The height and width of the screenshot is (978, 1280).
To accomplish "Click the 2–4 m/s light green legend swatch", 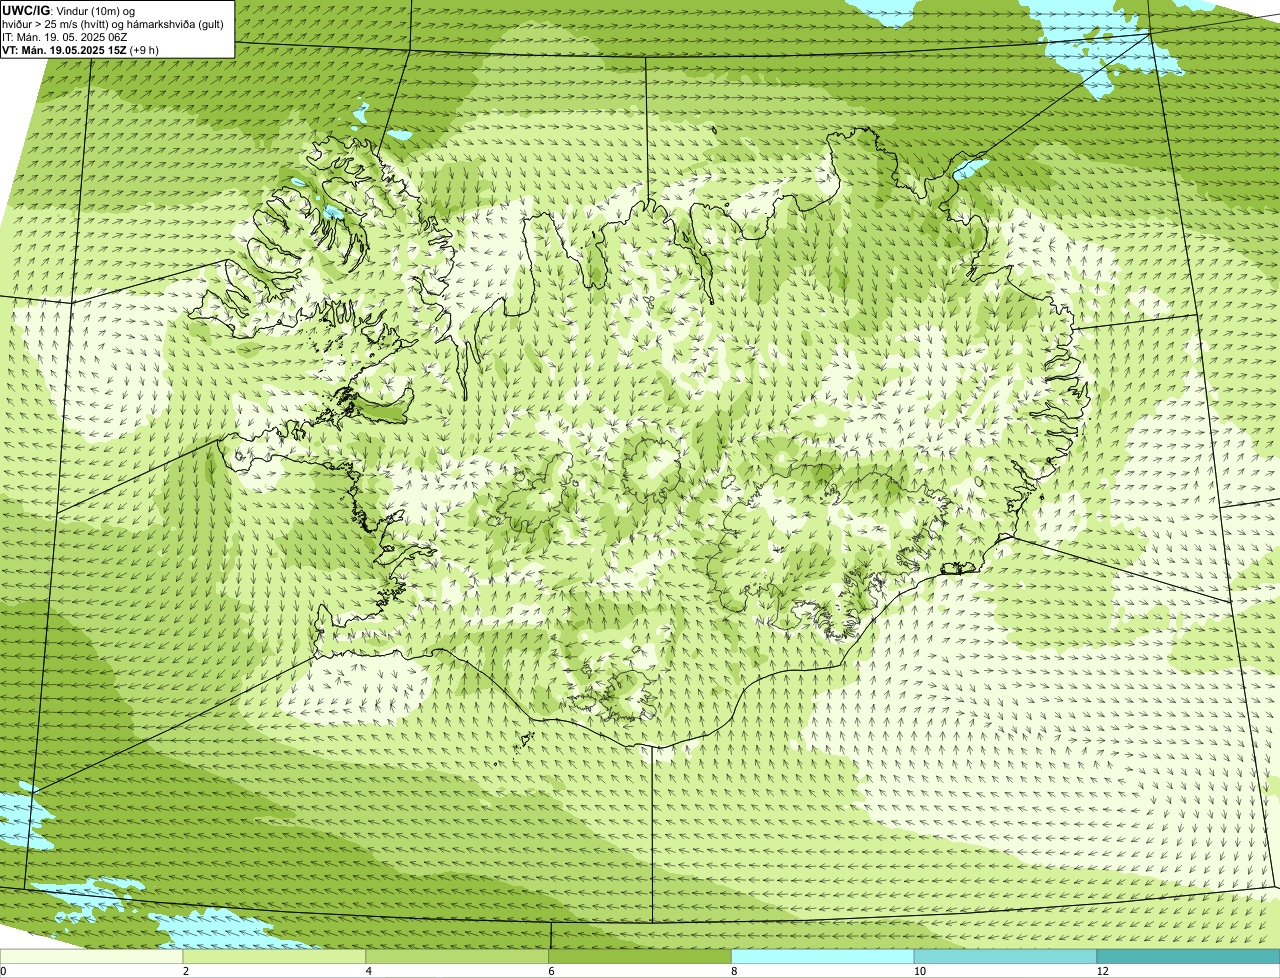I will click(x=275, y=956).
